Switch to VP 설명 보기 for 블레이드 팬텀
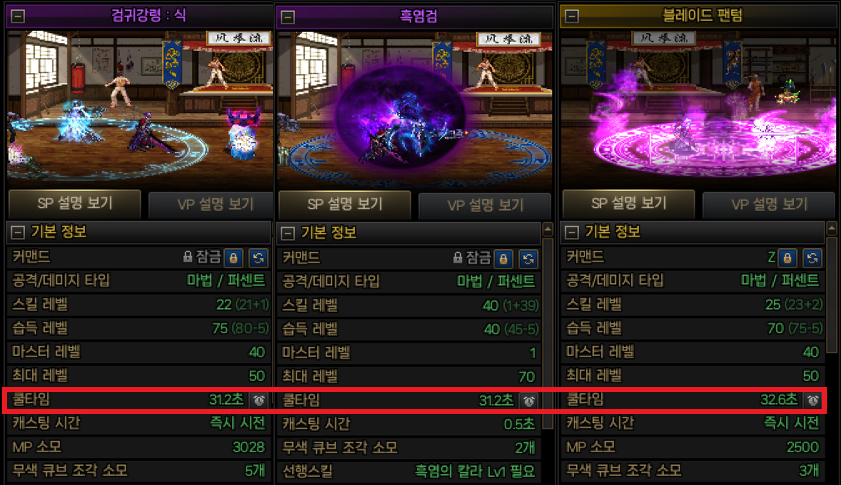 [x=769, y=204]
